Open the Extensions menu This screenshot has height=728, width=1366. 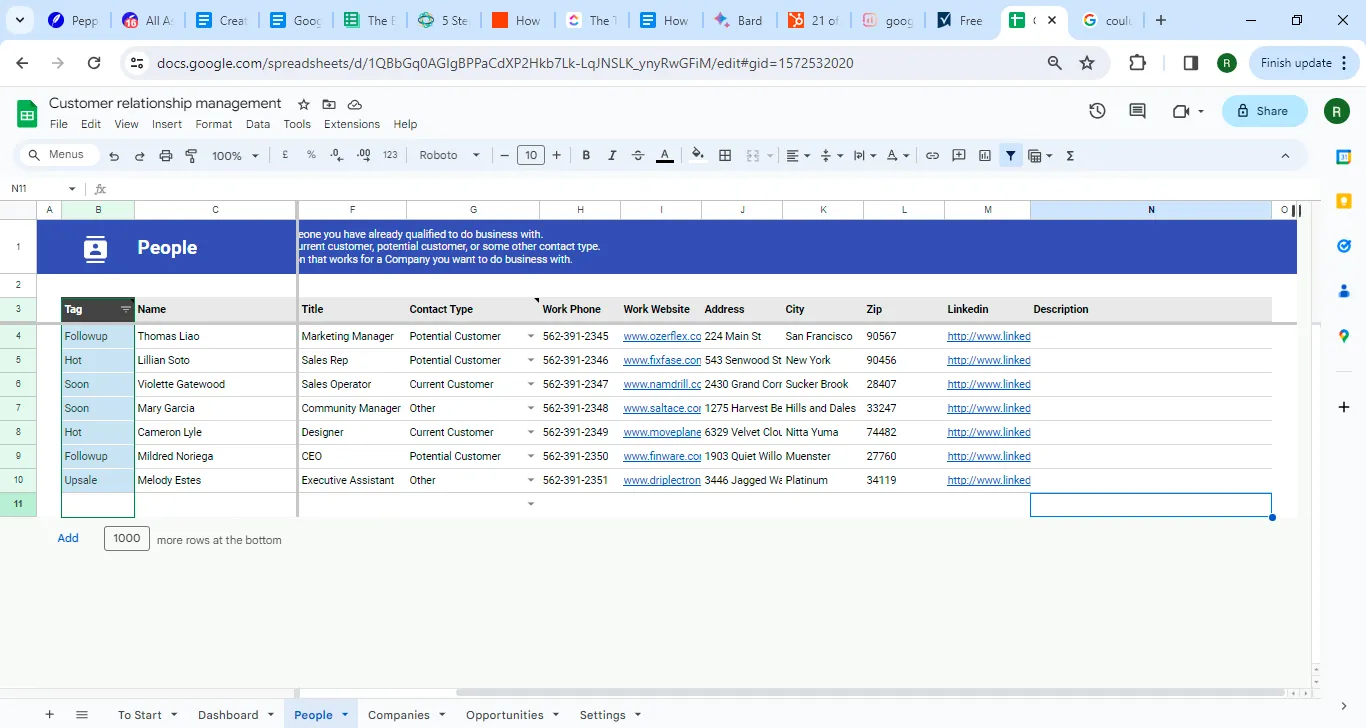click(x=352, y=124)
